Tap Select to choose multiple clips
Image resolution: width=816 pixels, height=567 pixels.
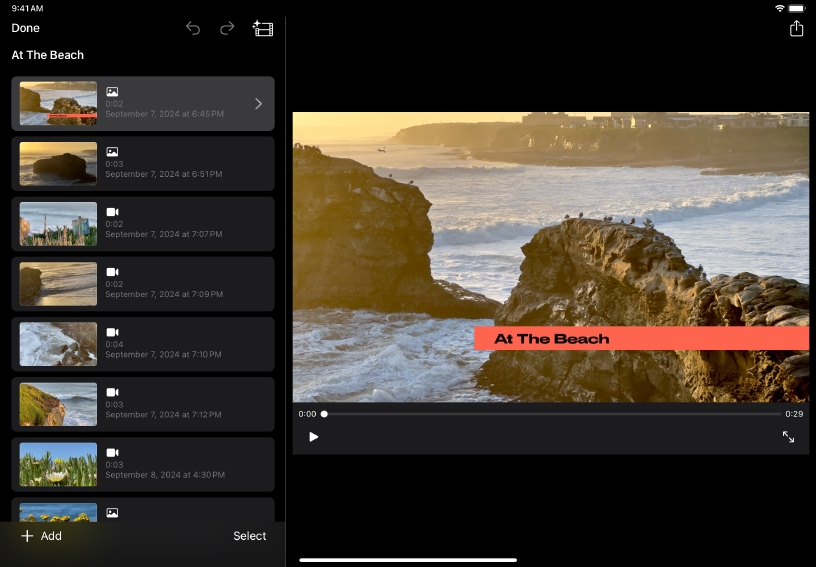(x=250, y=536)
